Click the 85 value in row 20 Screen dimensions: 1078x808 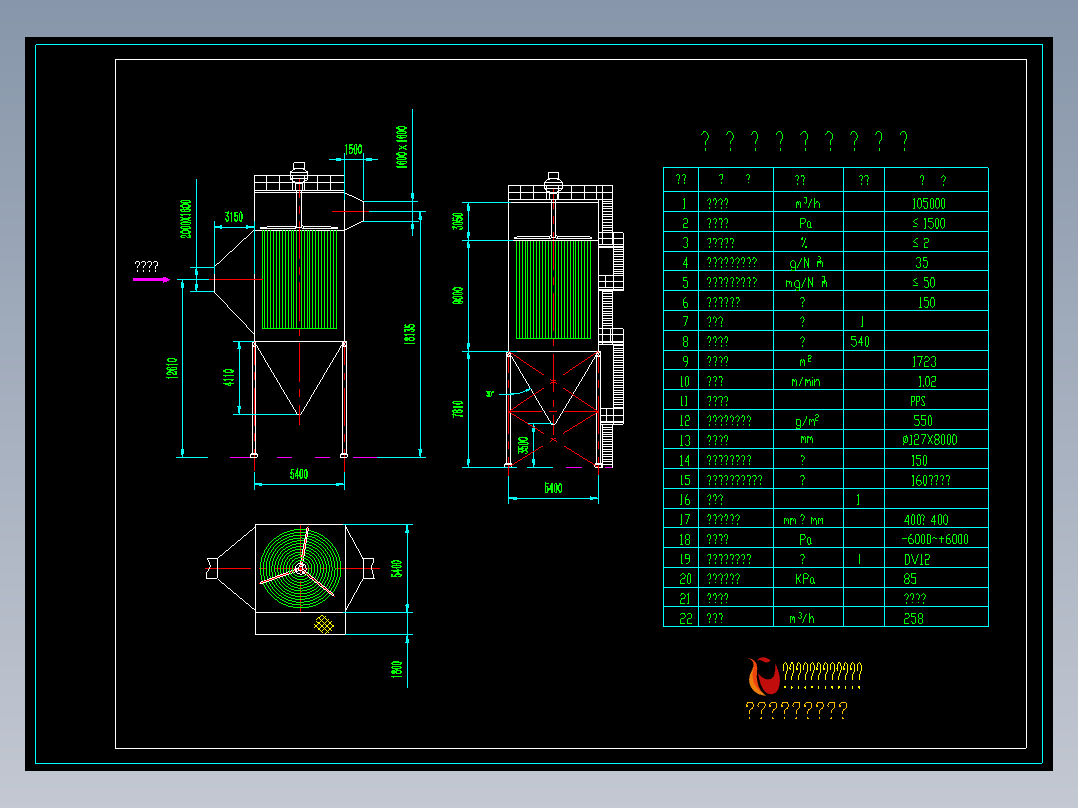[910, 579]
